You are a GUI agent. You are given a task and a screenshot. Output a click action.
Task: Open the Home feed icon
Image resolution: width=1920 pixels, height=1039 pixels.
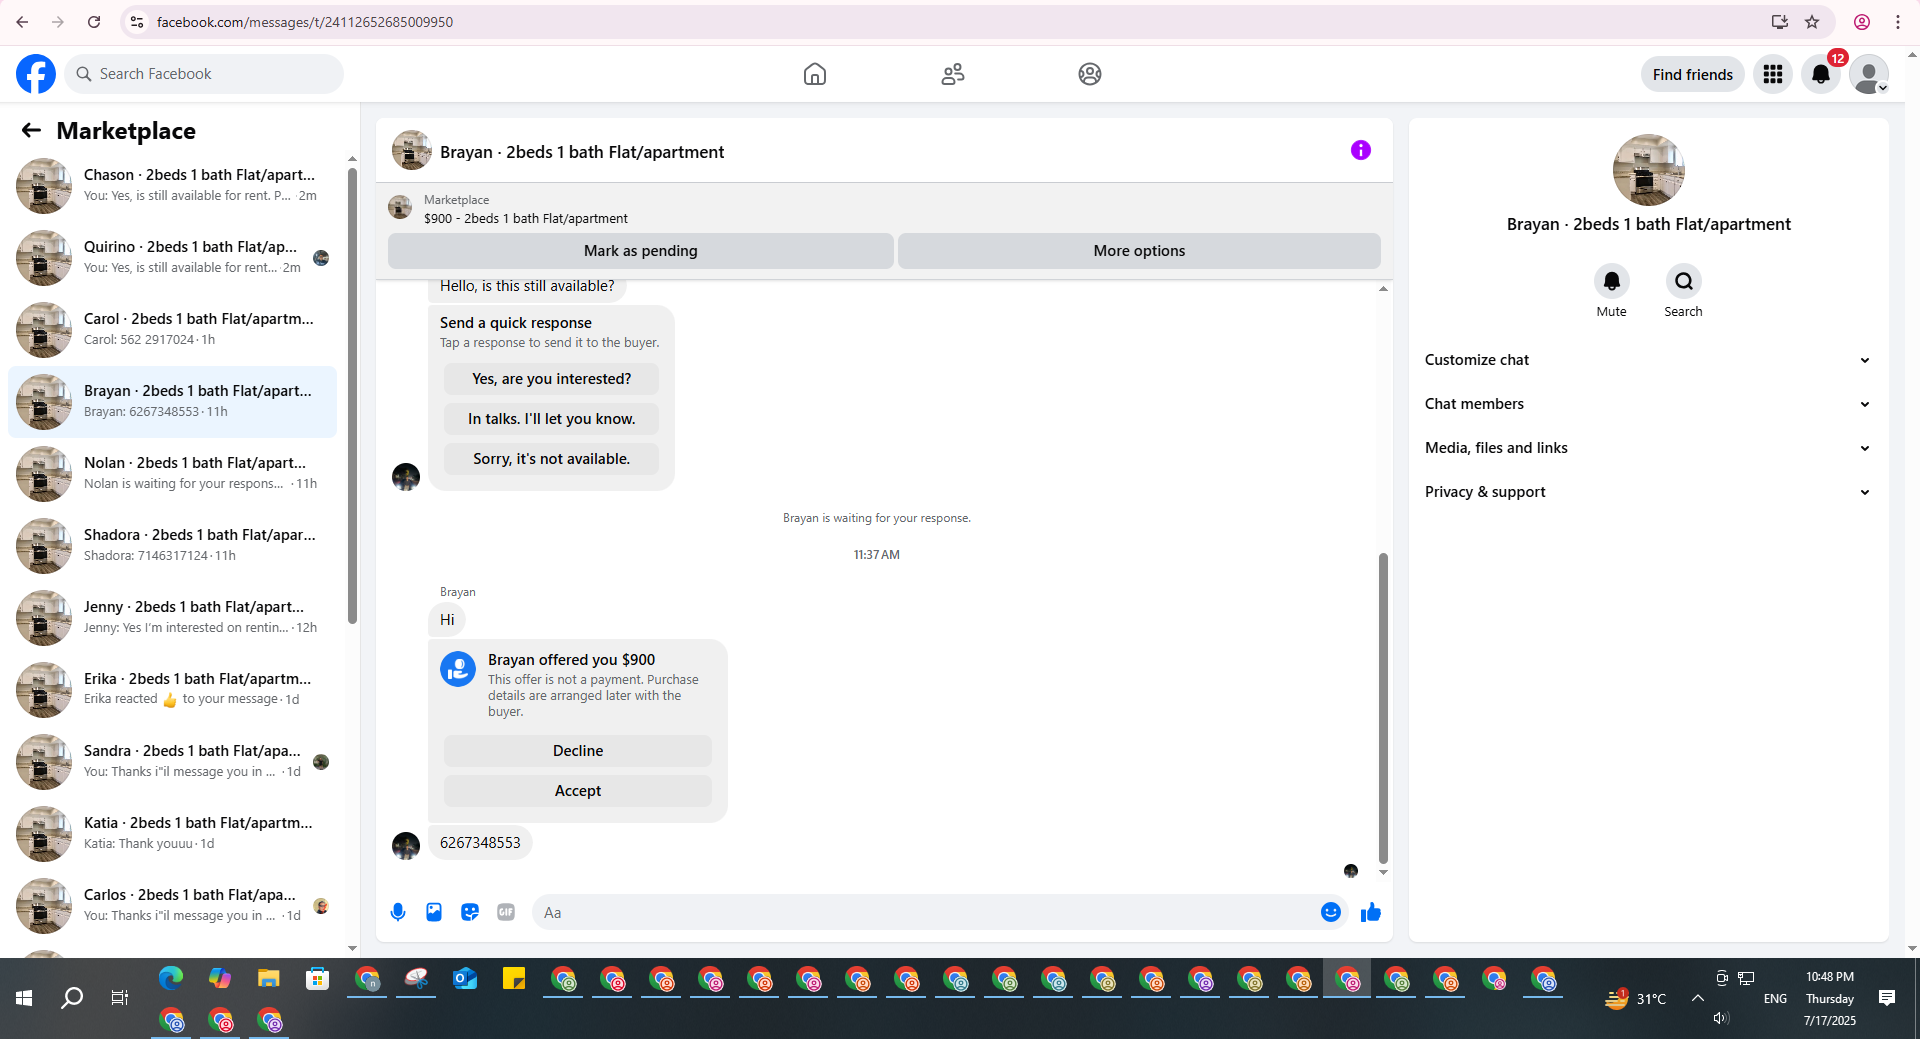pyautogui.click(x=815, y=74)
